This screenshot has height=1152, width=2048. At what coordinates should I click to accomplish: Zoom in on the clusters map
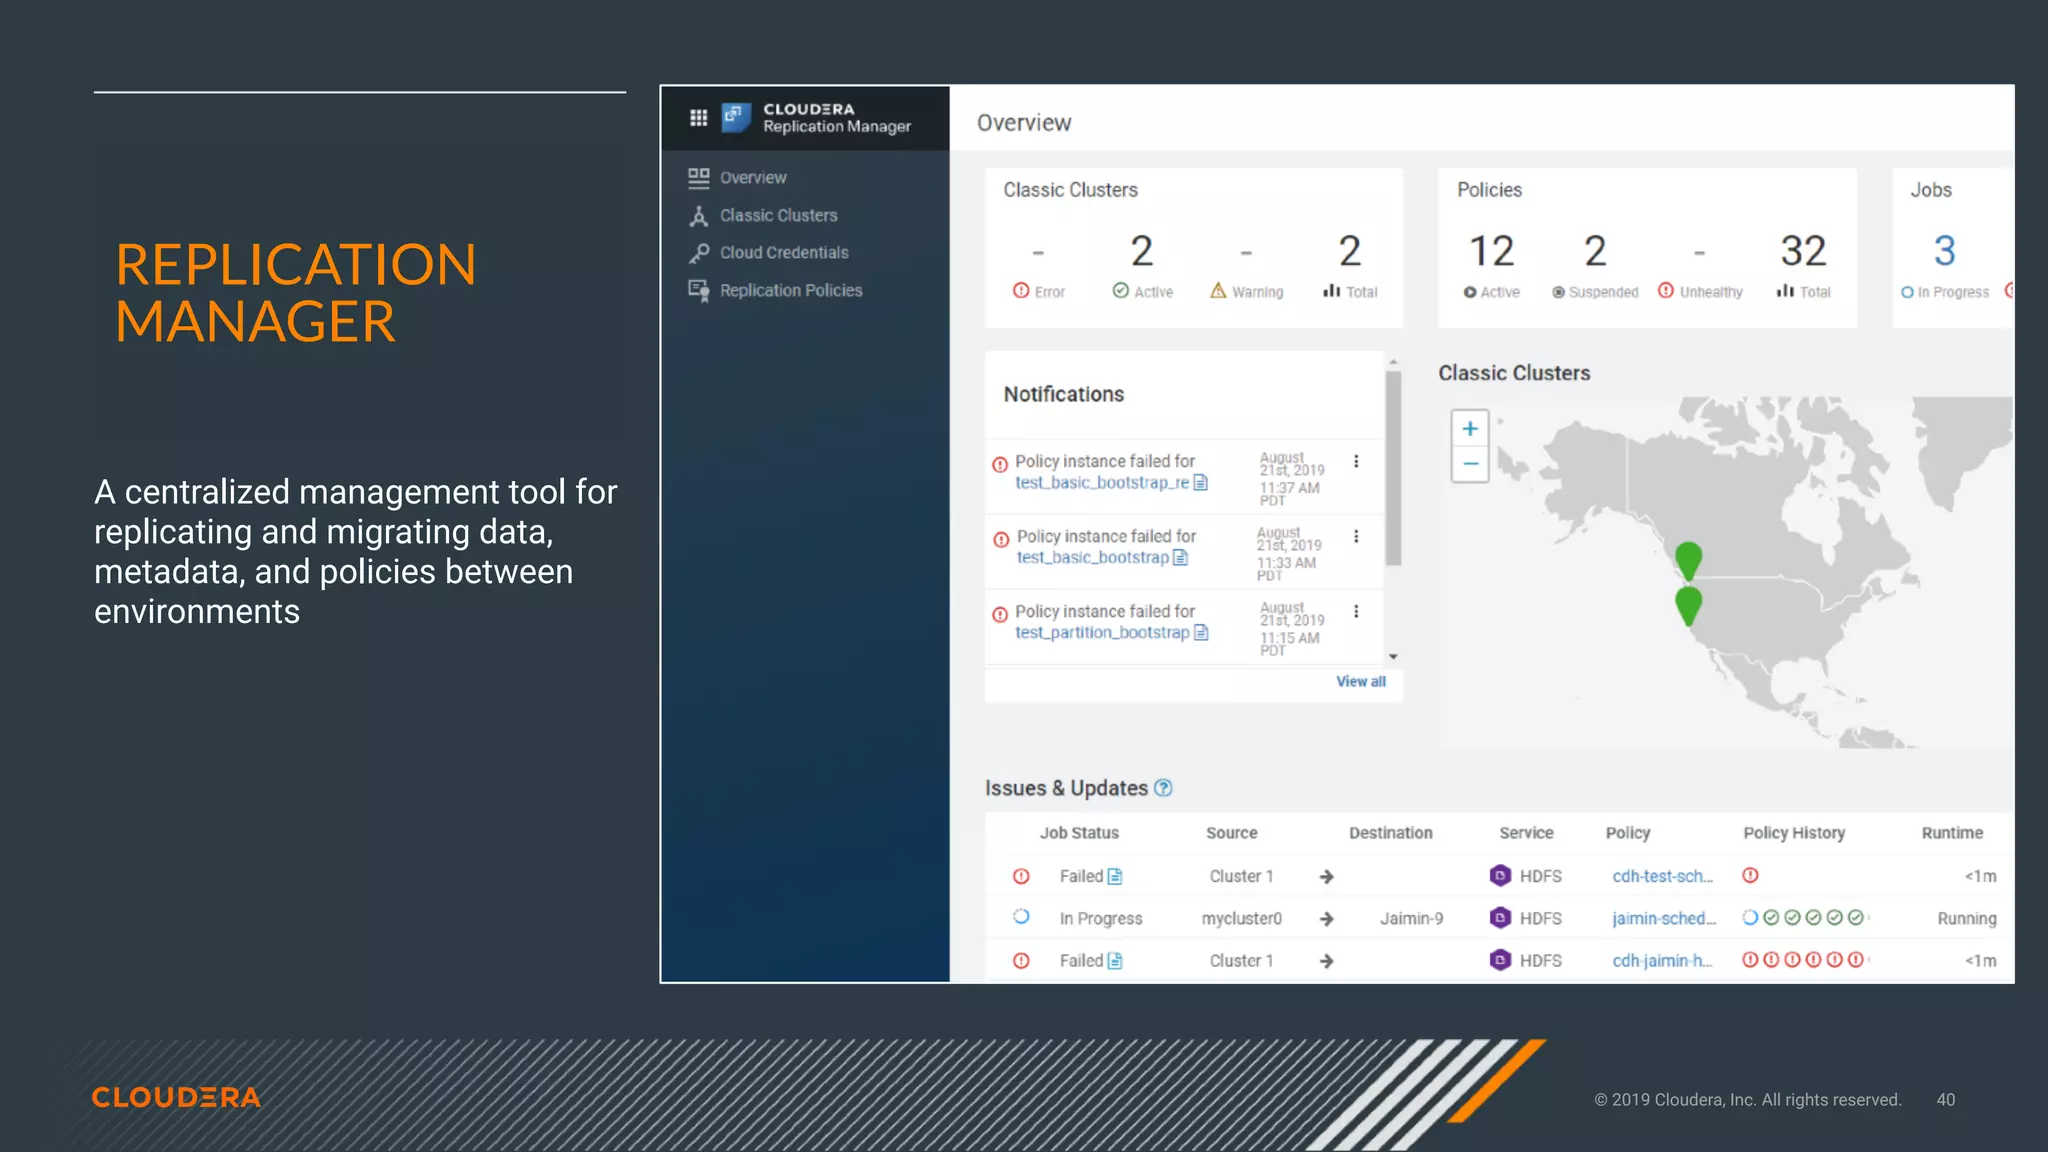[x=1470, y=428]
